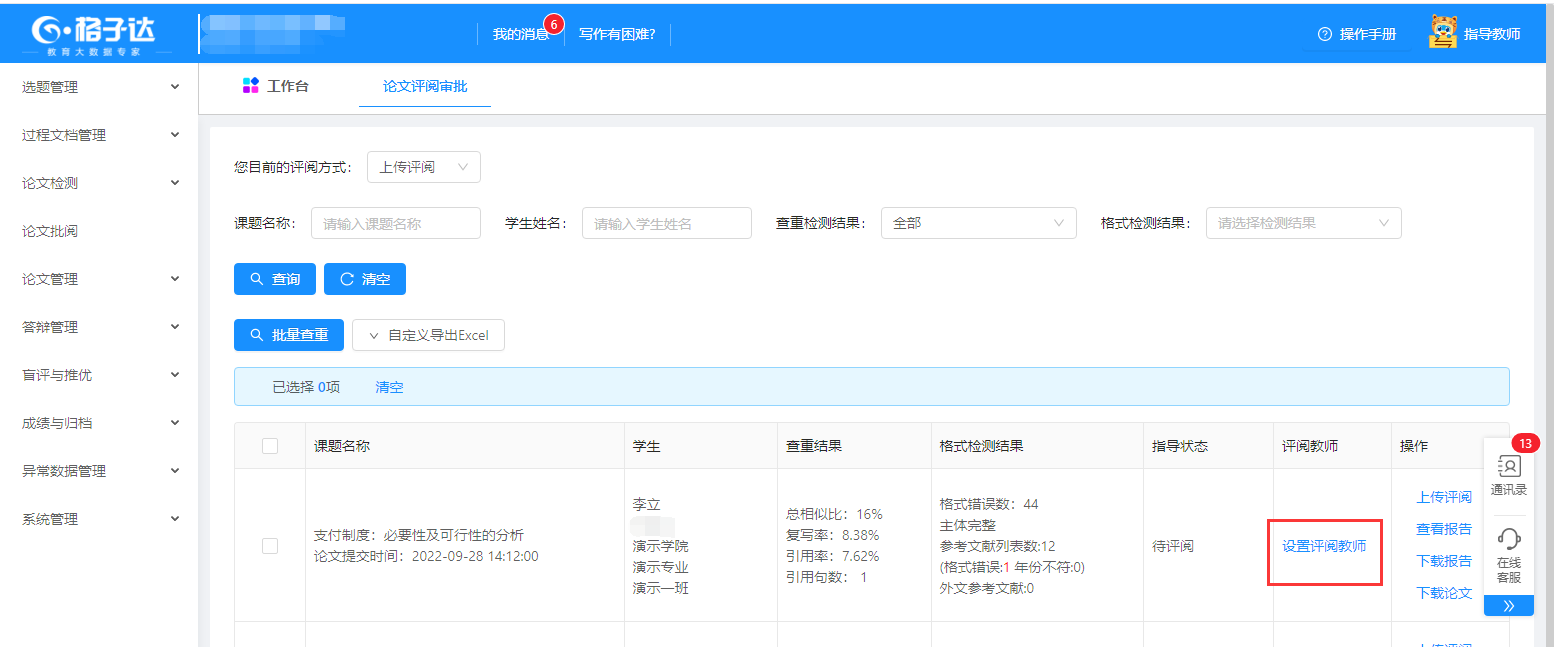Click the 设置评阅教师 link

(x=1324, y=546)
